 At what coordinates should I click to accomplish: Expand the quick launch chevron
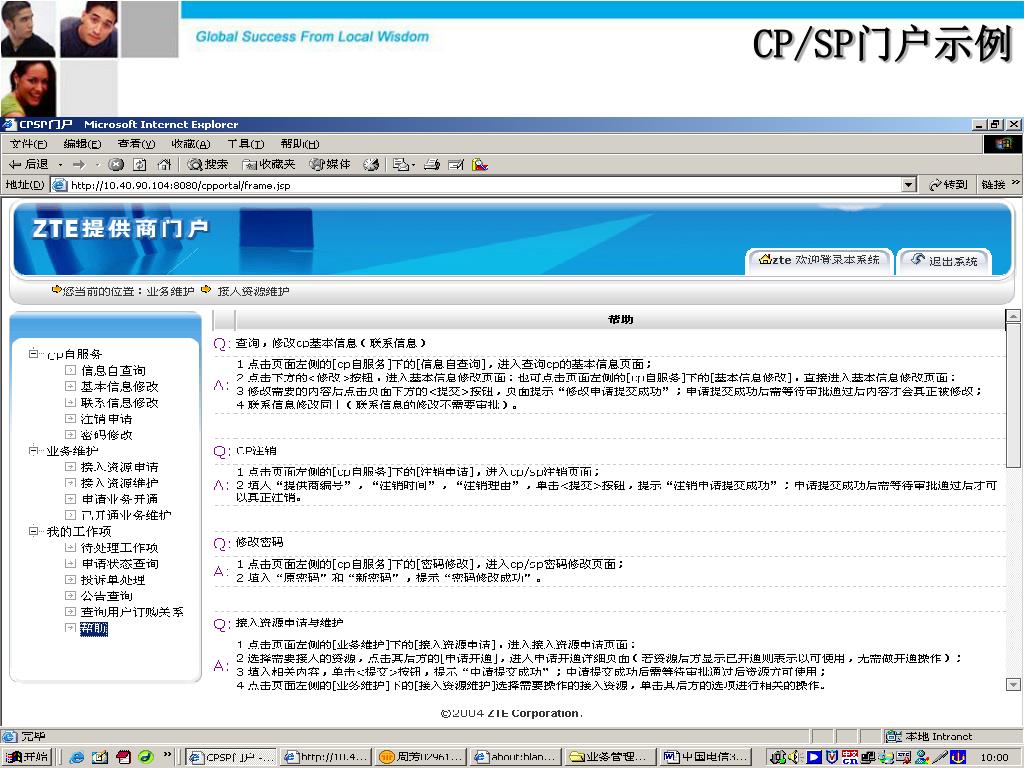tap(167, 756)
